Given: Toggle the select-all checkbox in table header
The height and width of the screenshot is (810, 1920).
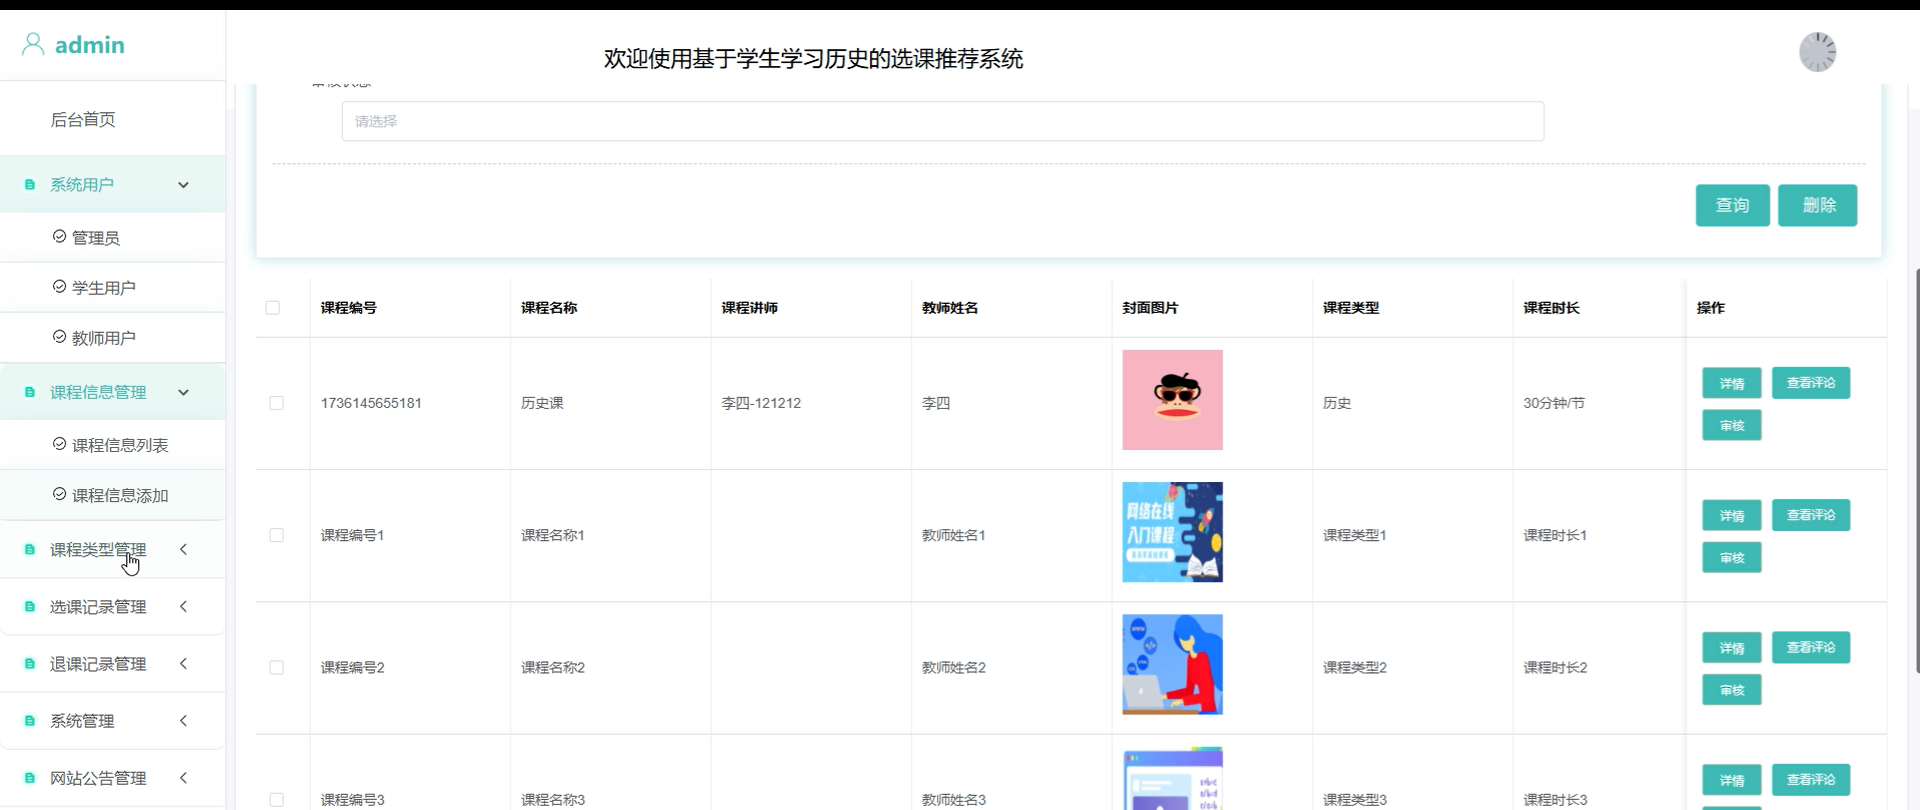Looking at the screenshot, I should [x=273, y=308].
